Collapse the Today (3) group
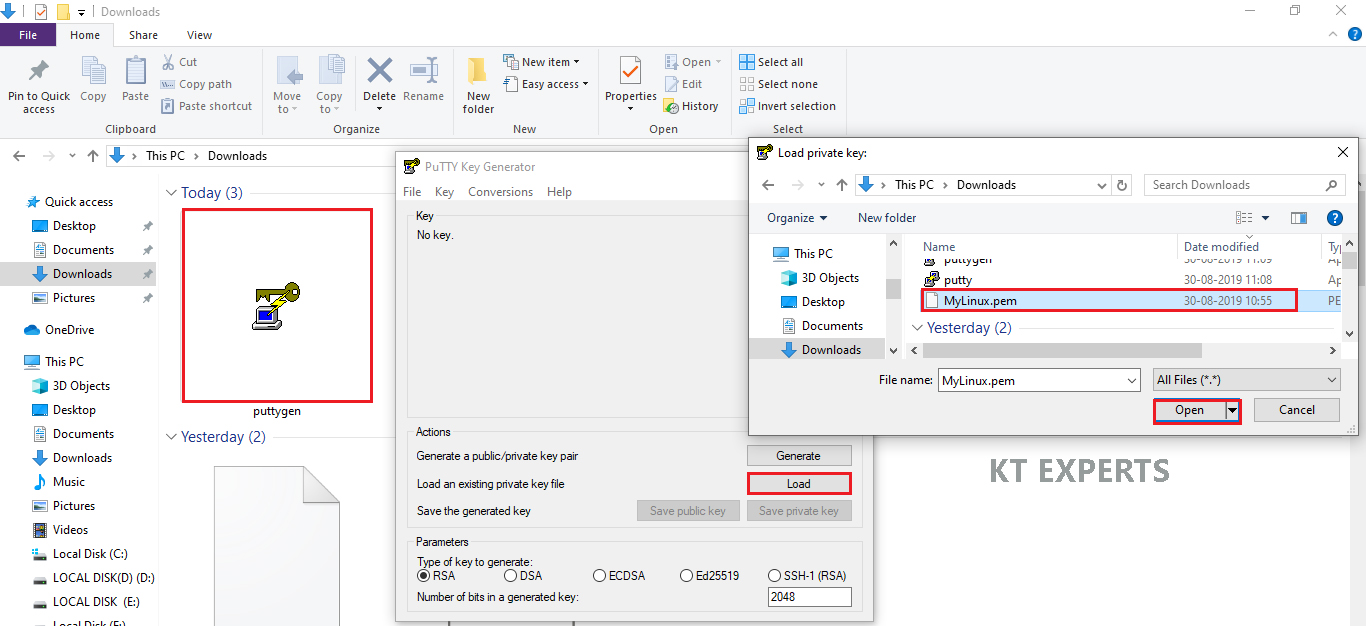This screenshot has height=626, width=1366. (x=171, y=193)
